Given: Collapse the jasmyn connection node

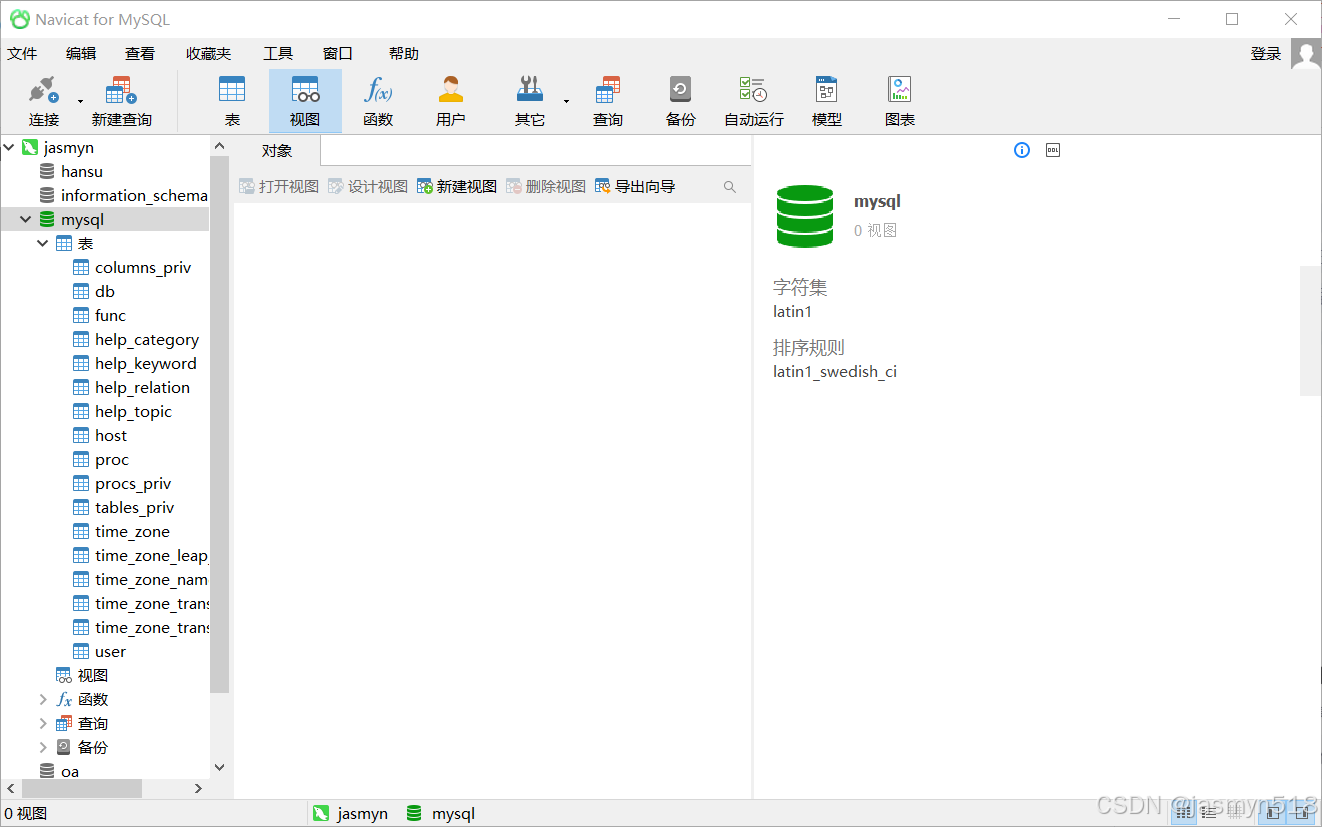Looking at the screenshot, I should 9,148.
